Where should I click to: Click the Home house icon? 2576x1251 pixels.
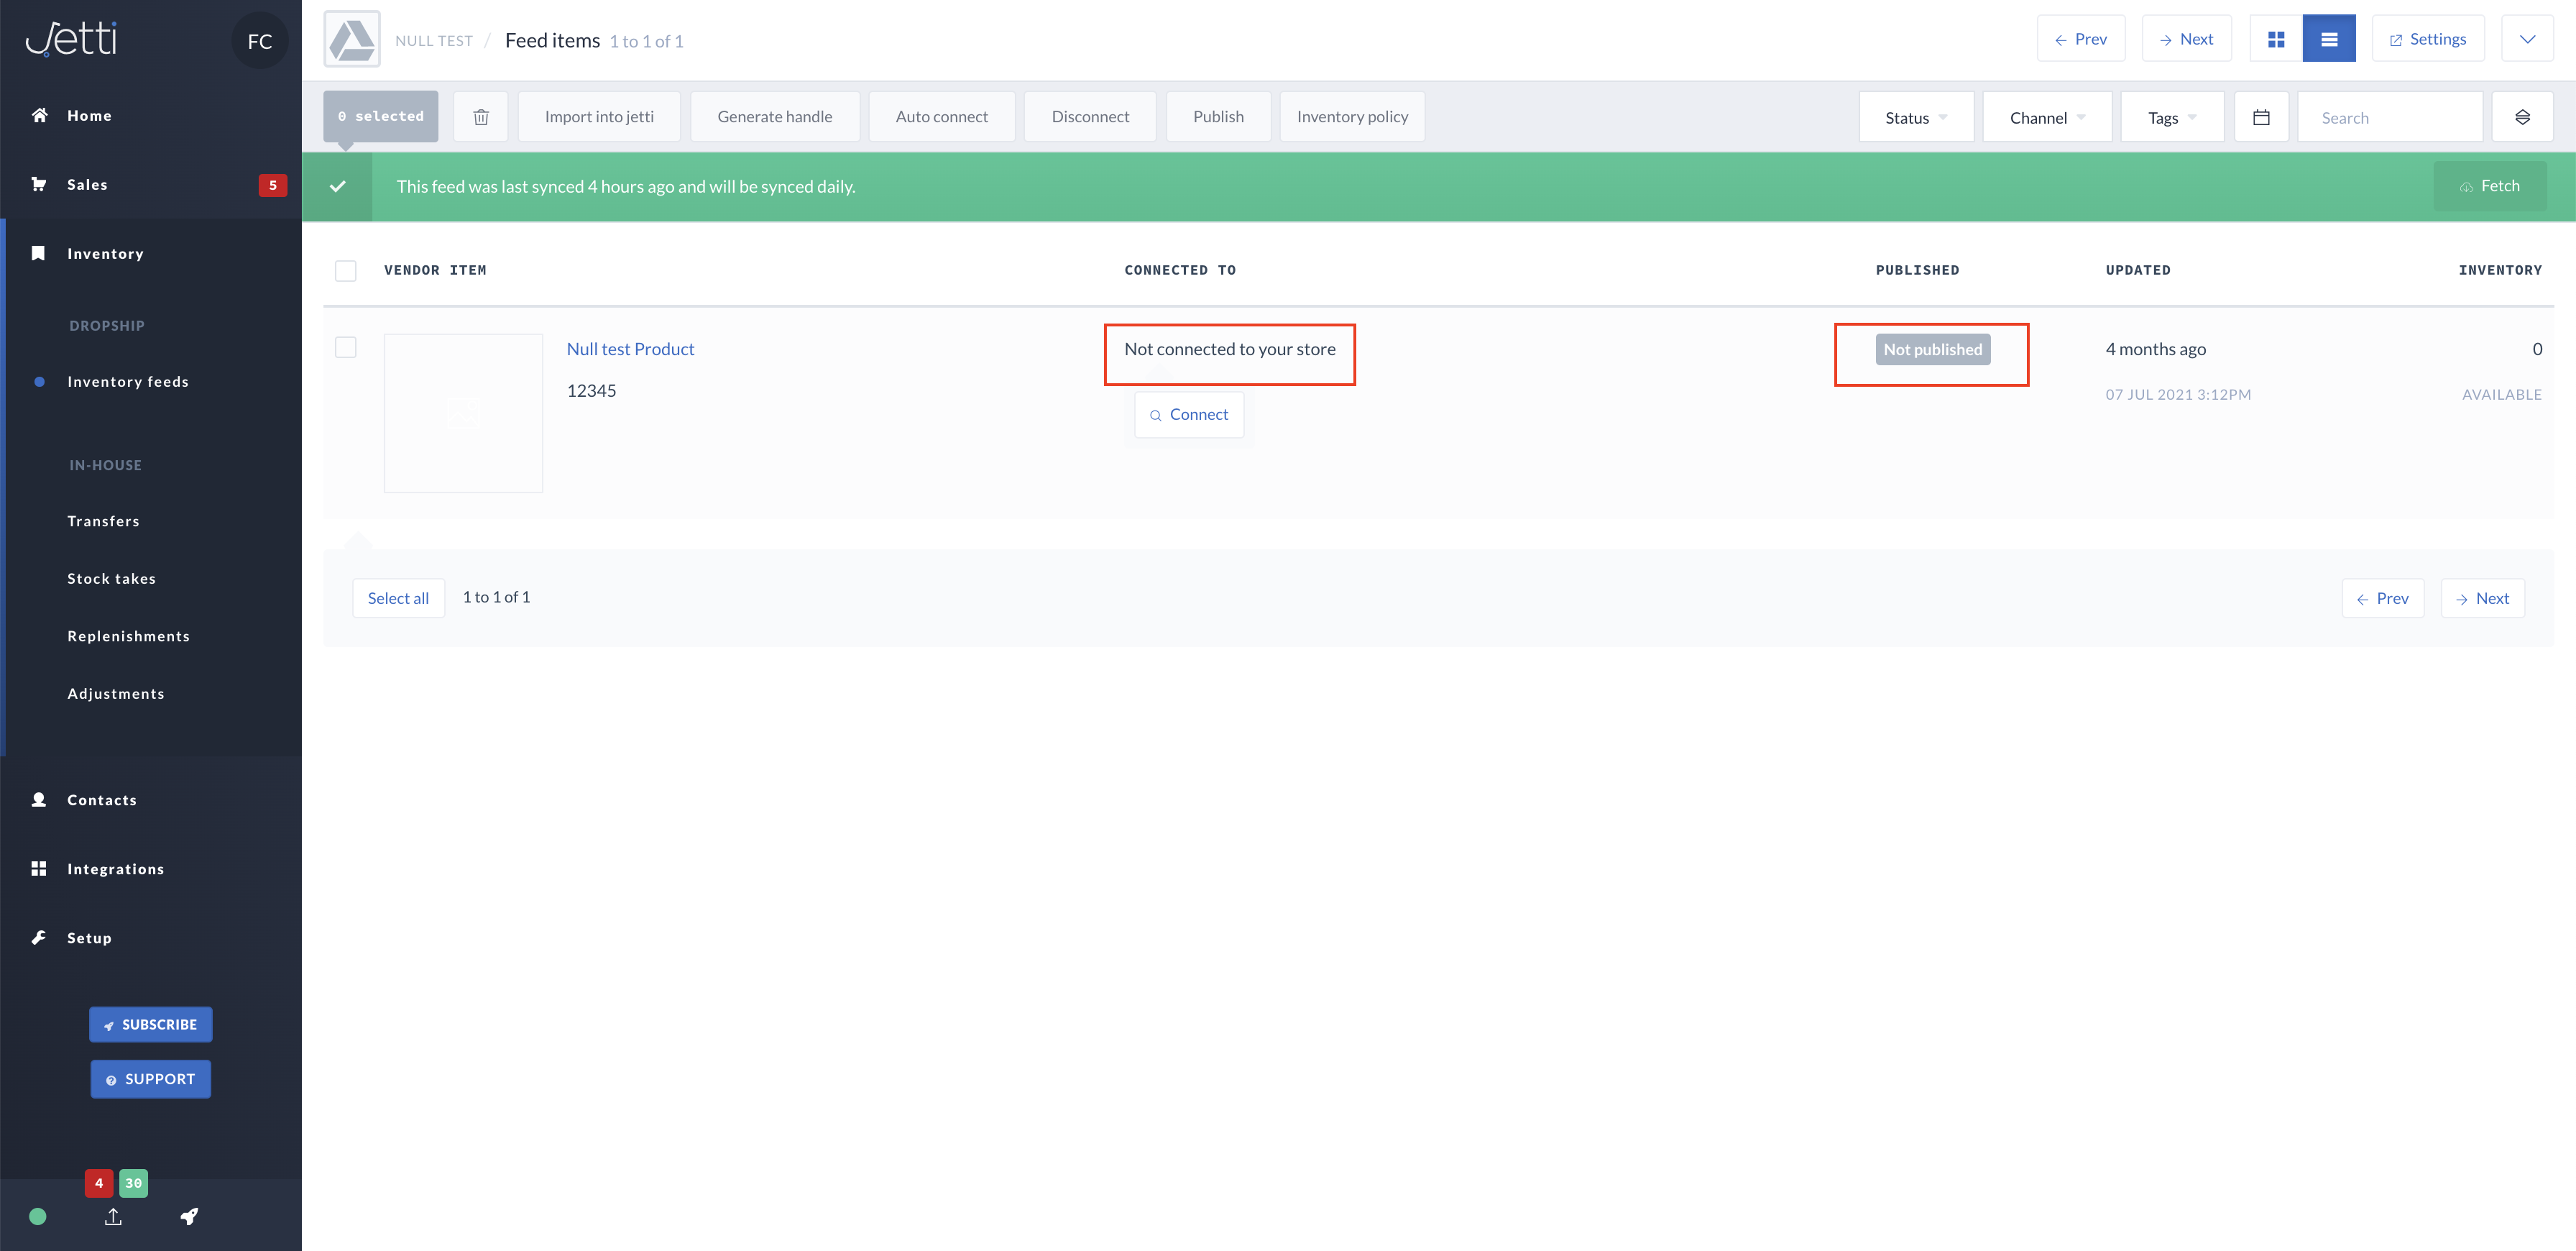(39, 115)
